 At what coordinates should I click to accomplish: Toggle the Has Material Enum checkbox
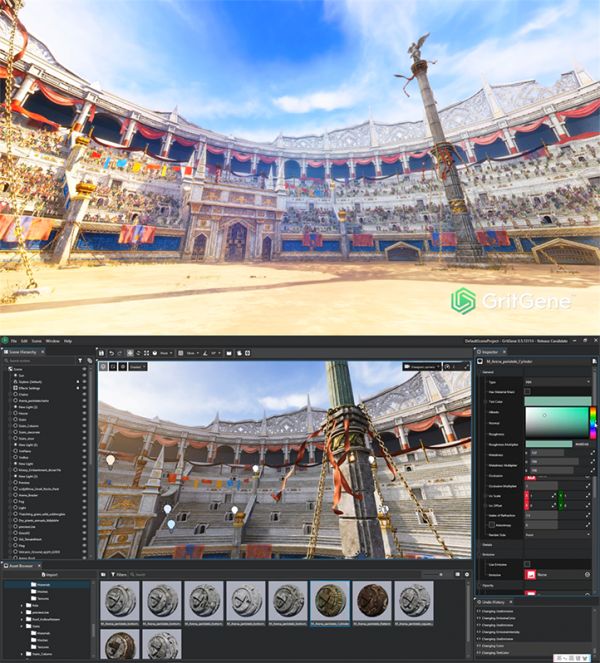click(x=528, y=391)
